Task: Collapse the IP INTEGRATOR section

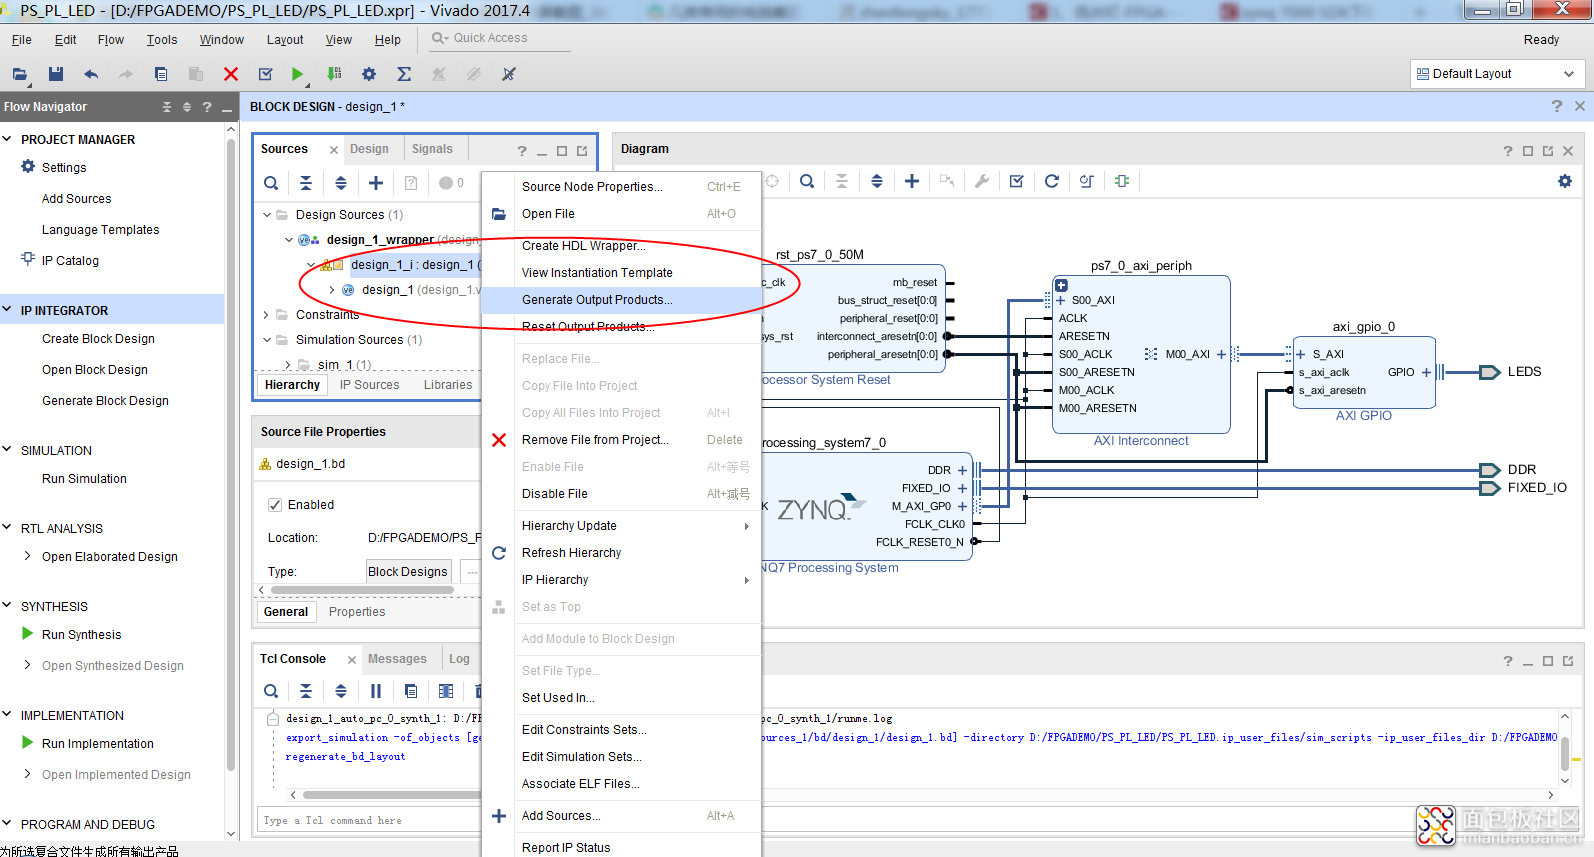Action: click(x=8, y=310)
